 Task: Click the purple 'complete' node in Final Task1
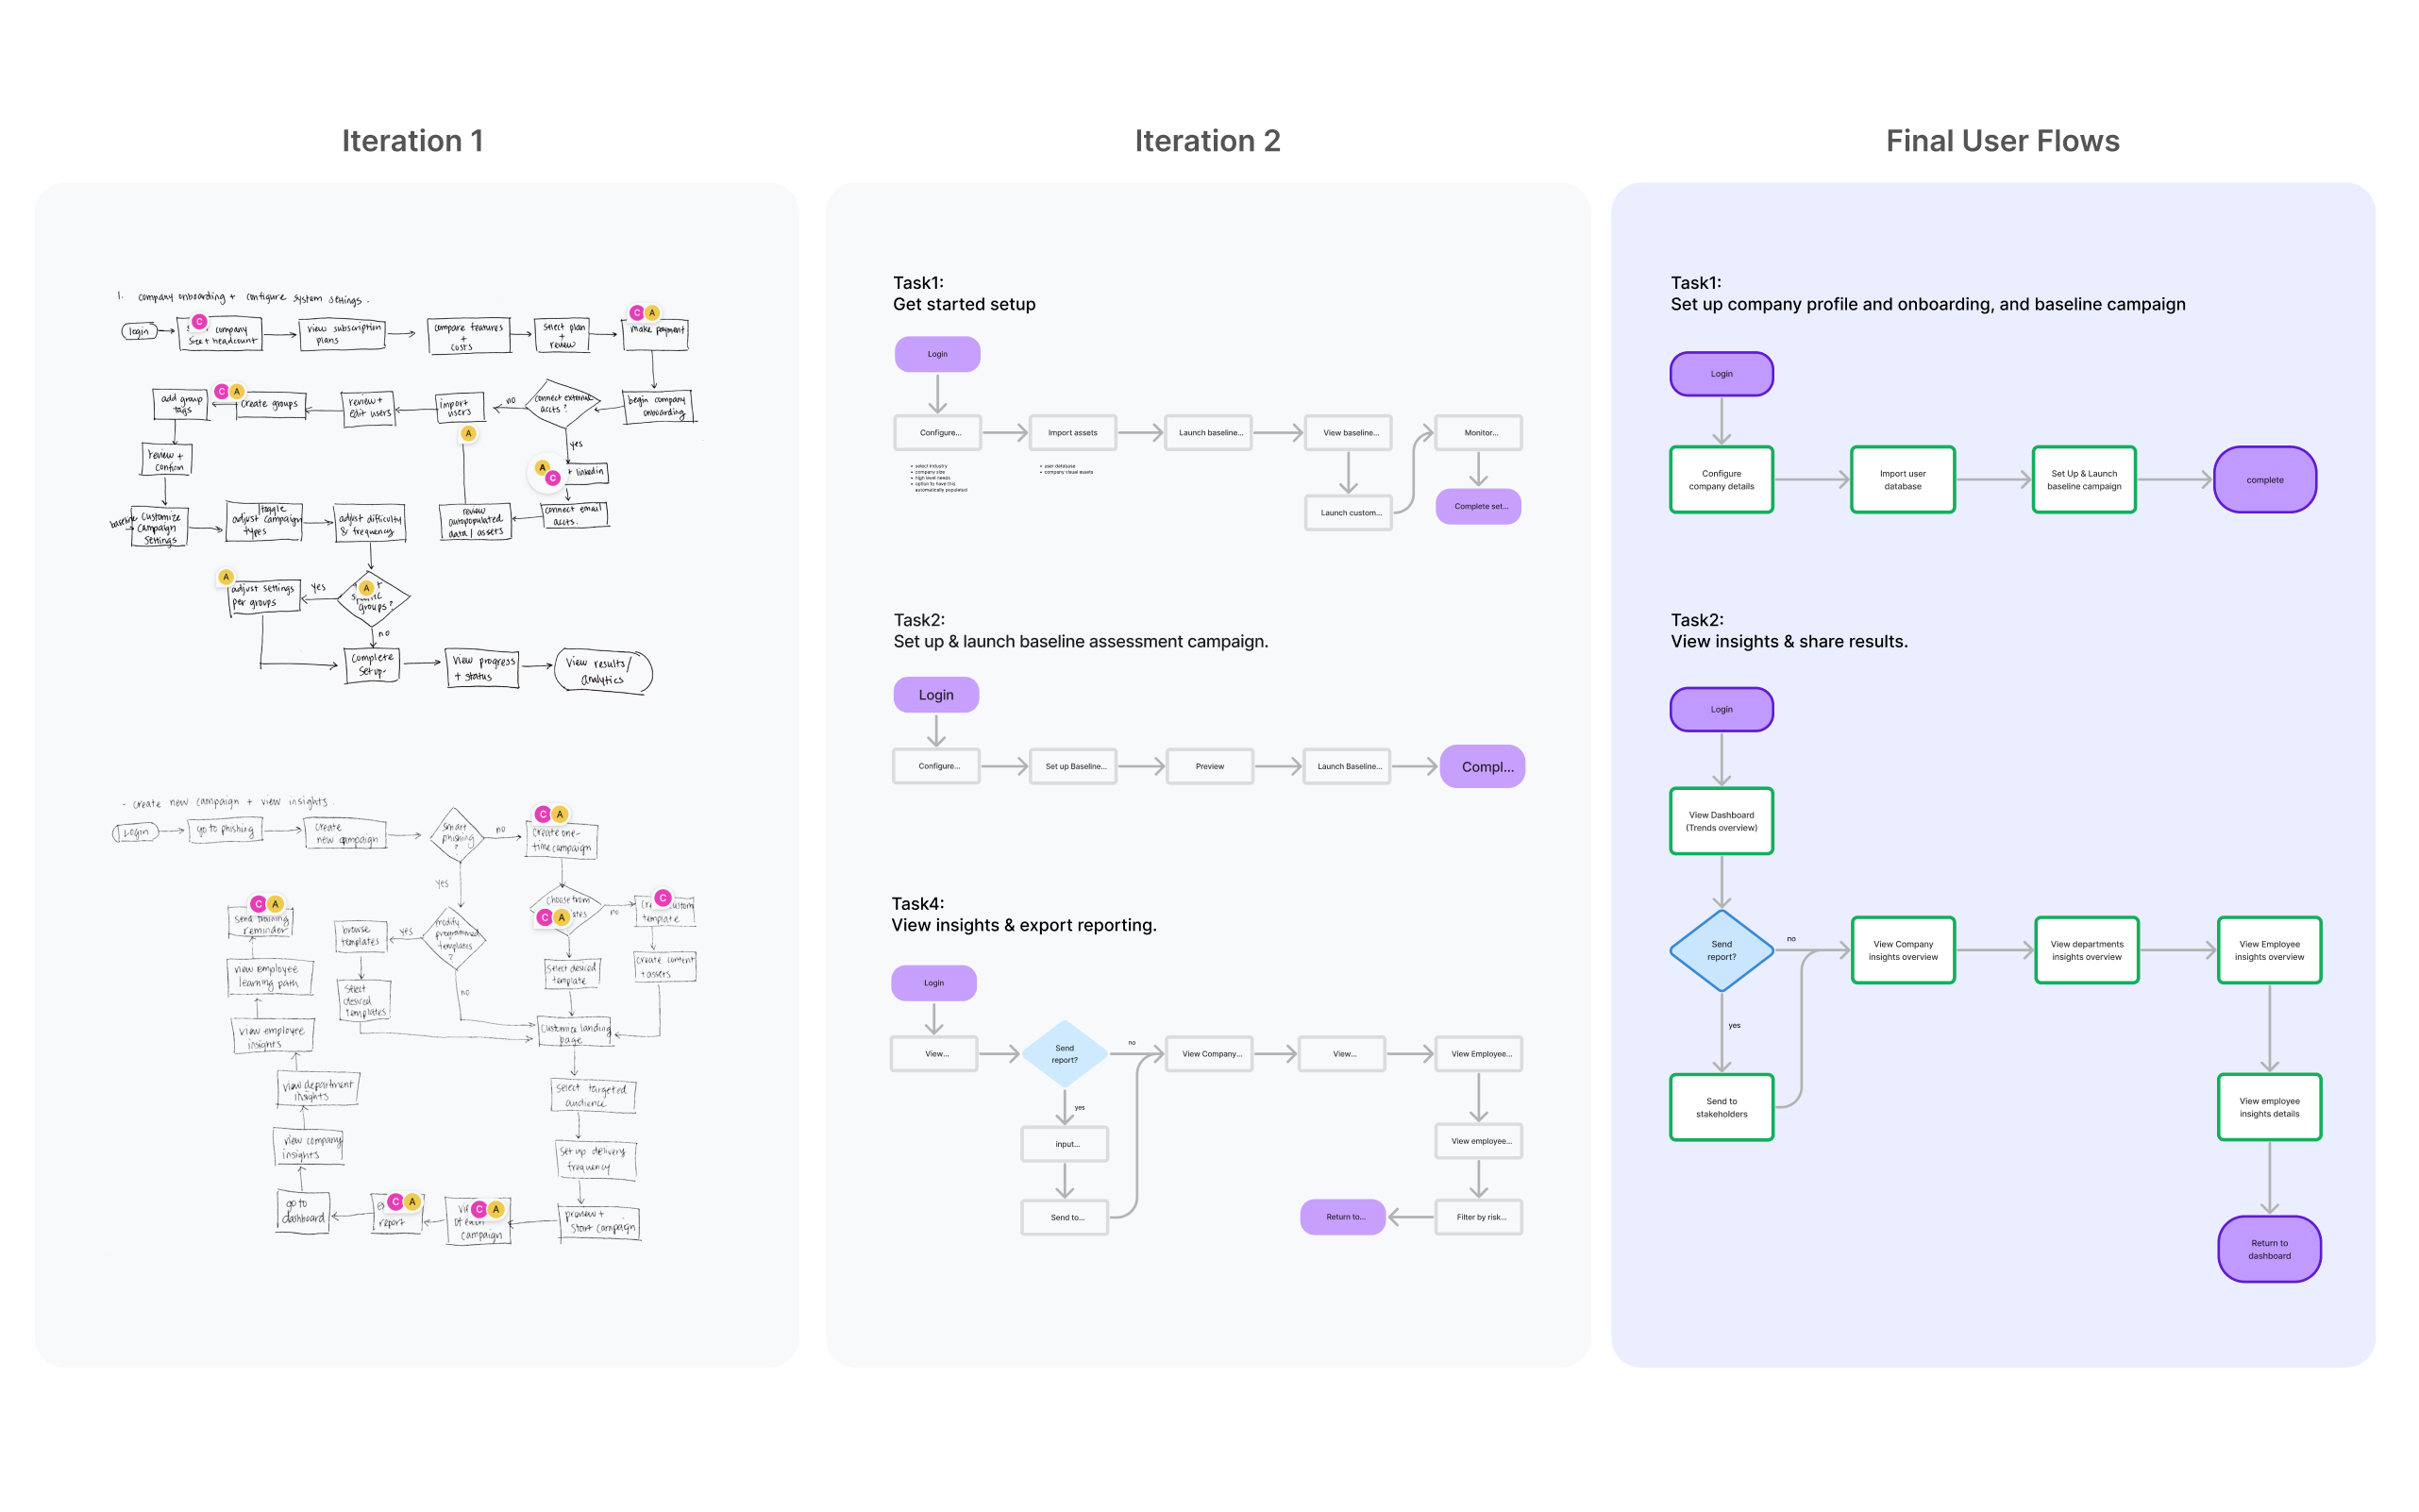(2264, 480)
